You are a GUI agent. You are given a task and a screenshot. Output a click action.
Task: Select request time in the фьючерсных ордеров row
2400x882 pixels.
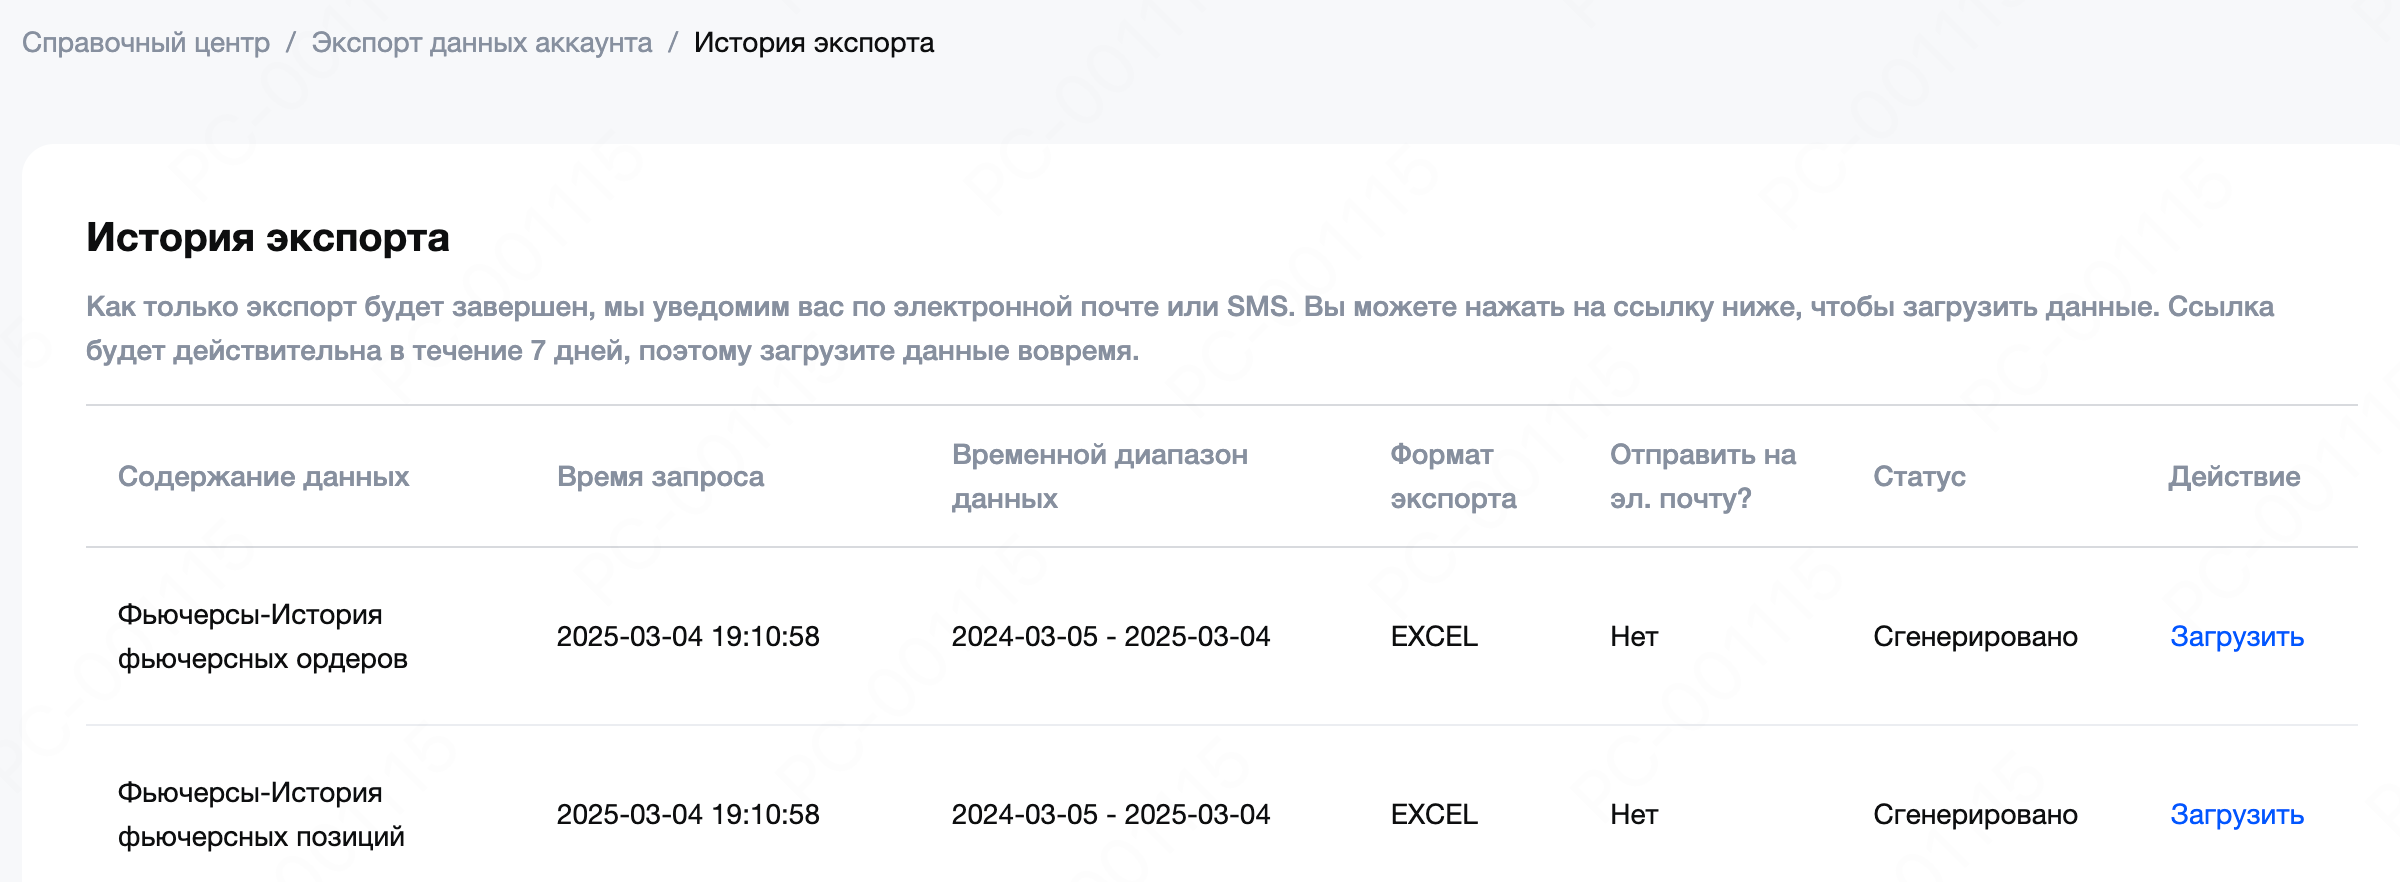(x=688, y=637)
